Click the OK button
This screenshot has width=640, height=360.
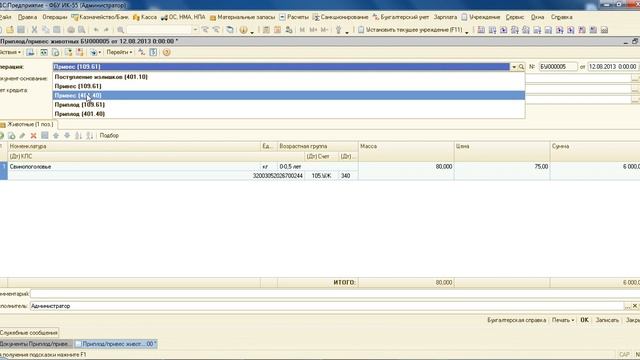coord(584,320)
